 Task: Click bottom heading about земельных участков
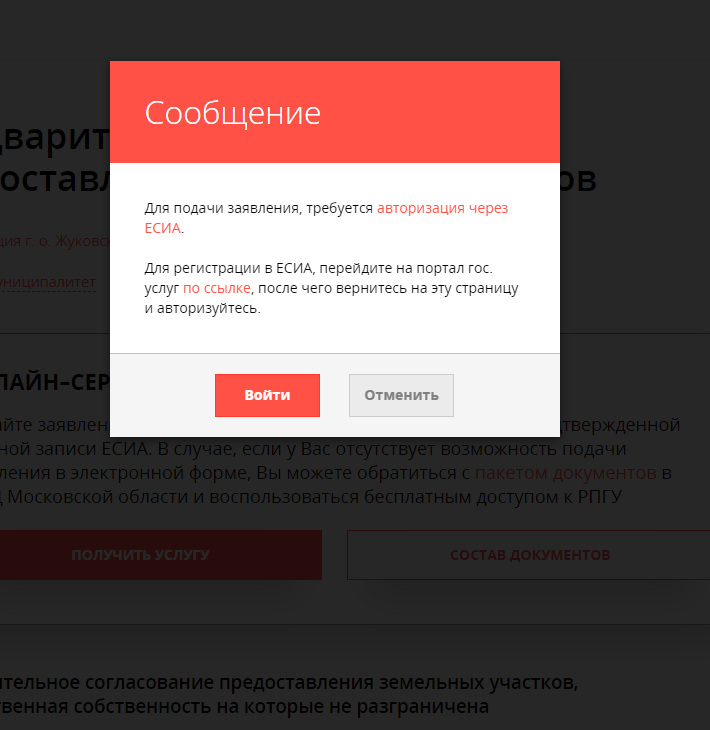pos(289,694)
